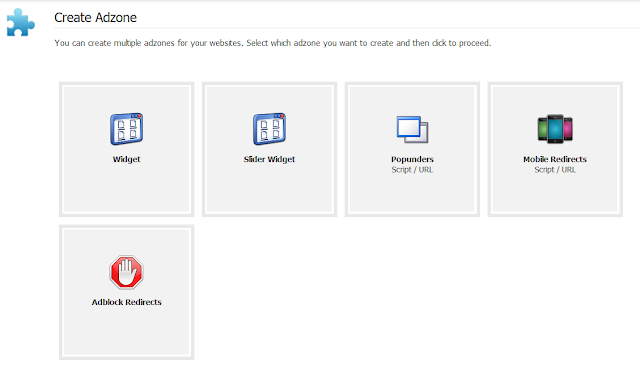Viewport: 640px width, 368px height.
Task: Click 'Script / URL' under Mobile Redirects
Action: (x=555, y=170)
